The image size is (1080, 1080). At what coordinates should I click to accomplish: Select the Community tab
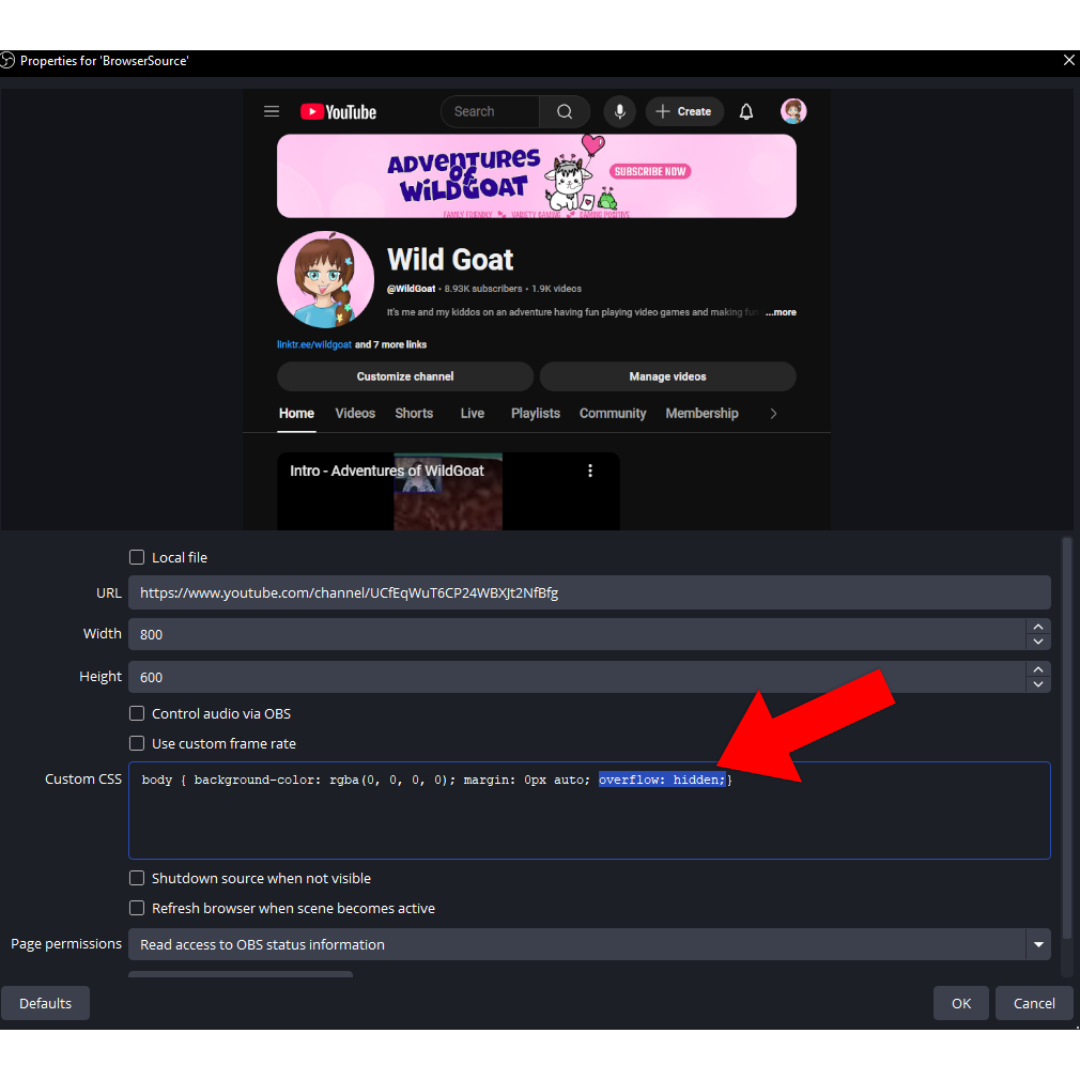(612, 413)
